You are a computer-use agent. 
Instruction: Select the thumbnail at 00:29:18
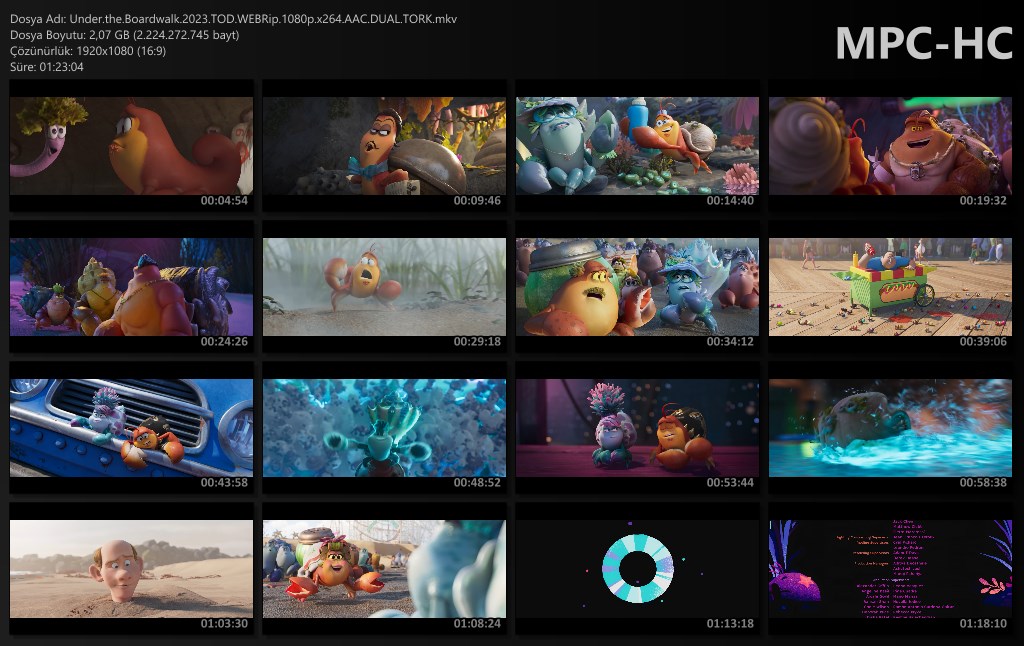coord(384,287)
